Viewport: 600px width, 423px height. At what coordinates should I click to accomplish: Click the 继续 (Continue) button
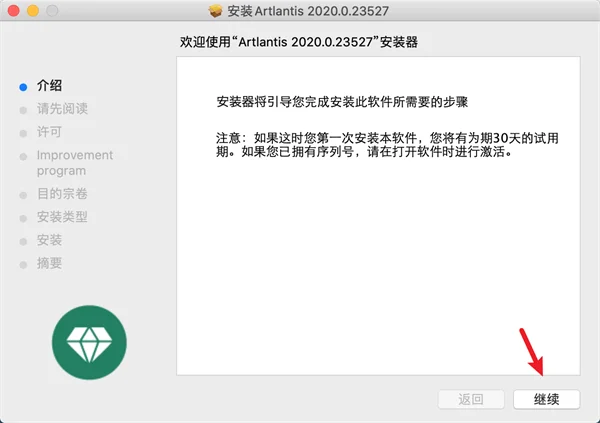point(546,399)
